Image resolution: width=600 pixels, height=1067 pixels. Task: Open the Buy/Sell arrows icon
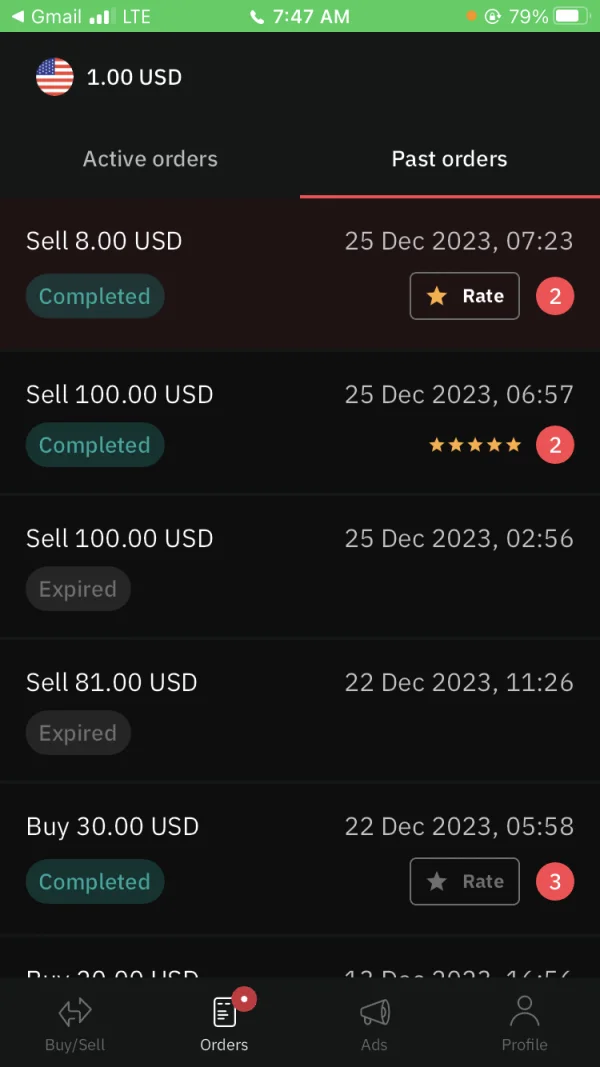(75, 1013)
